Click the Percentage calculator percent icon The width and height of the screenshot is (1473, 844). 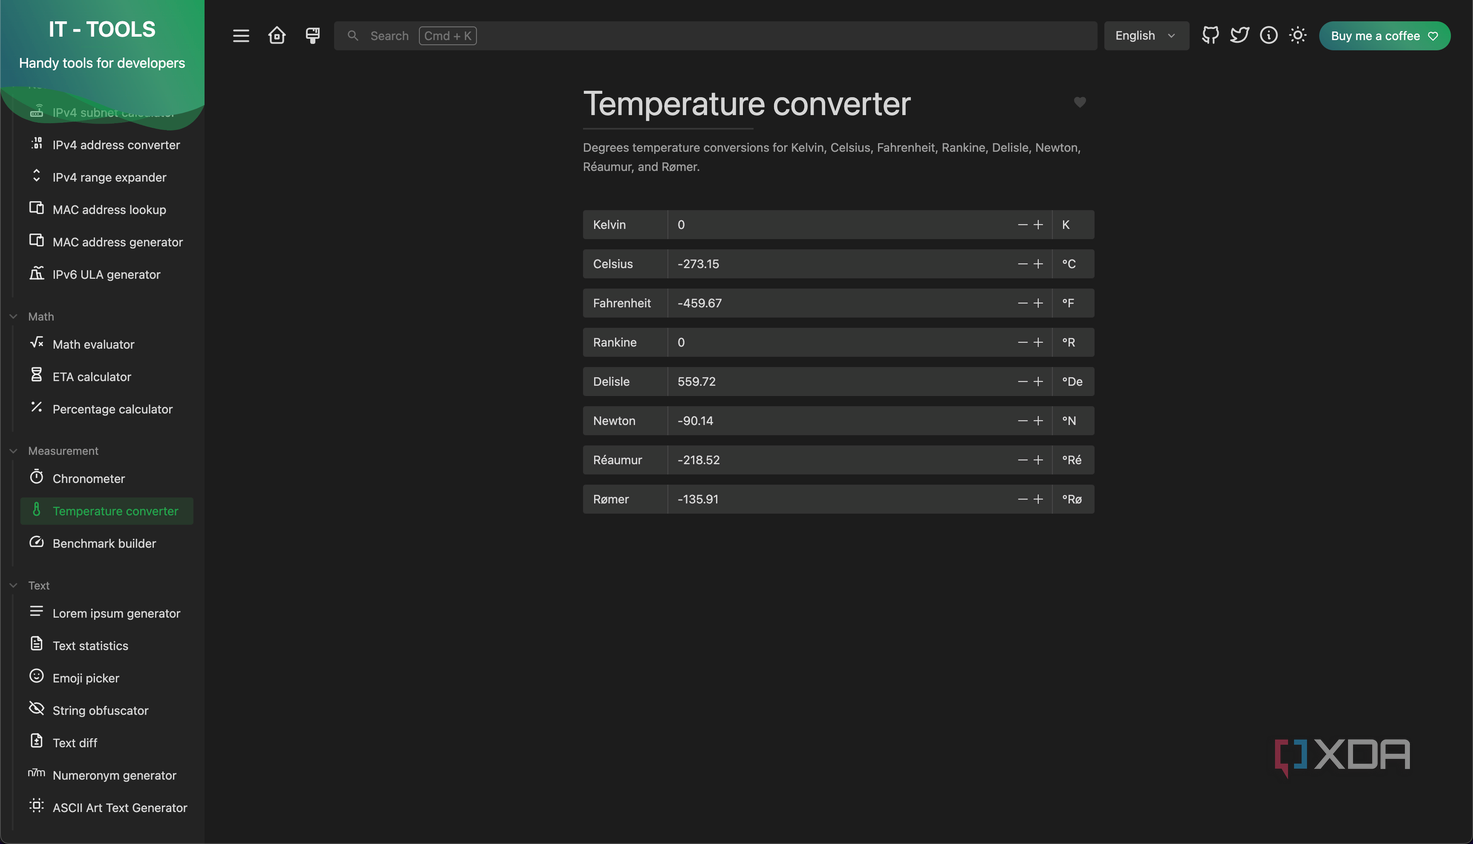tap(37, 407)
